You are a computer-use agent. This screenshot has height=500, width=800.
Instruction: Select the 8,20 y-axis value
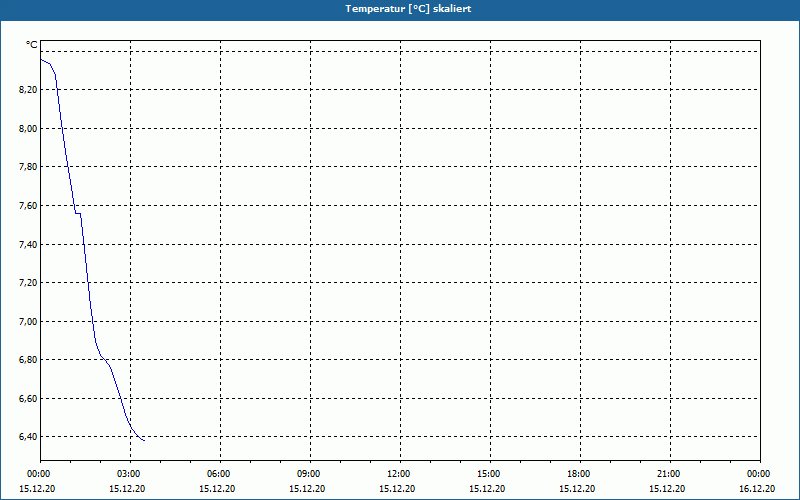28,90
